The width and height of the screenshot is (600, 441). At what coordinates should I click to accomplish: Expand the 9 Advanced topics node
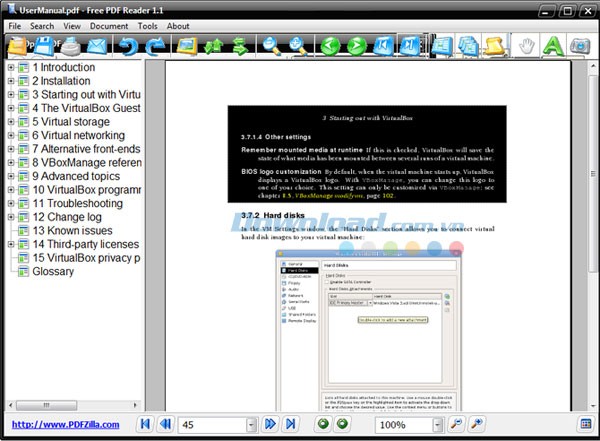coord(11,176)
